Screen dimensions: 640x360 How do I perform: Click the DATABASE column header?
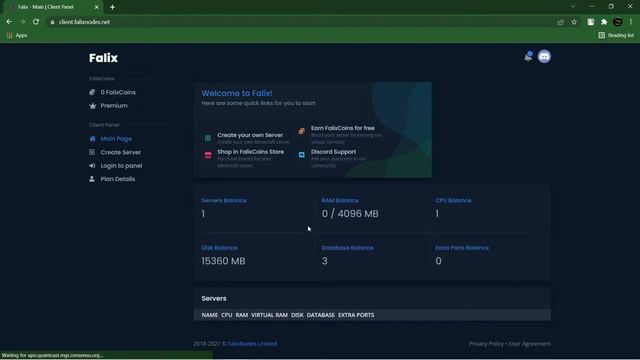[320, 315]
